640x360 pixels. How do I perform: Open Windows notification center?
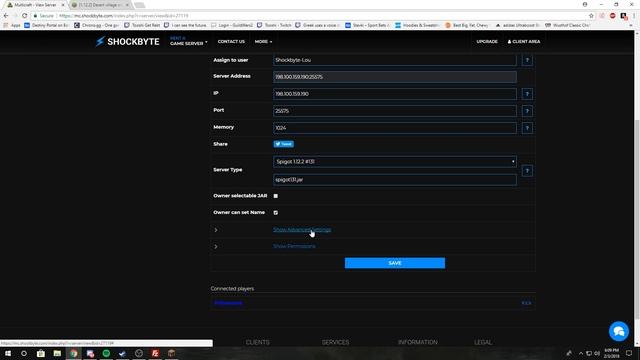pos(629,353)
